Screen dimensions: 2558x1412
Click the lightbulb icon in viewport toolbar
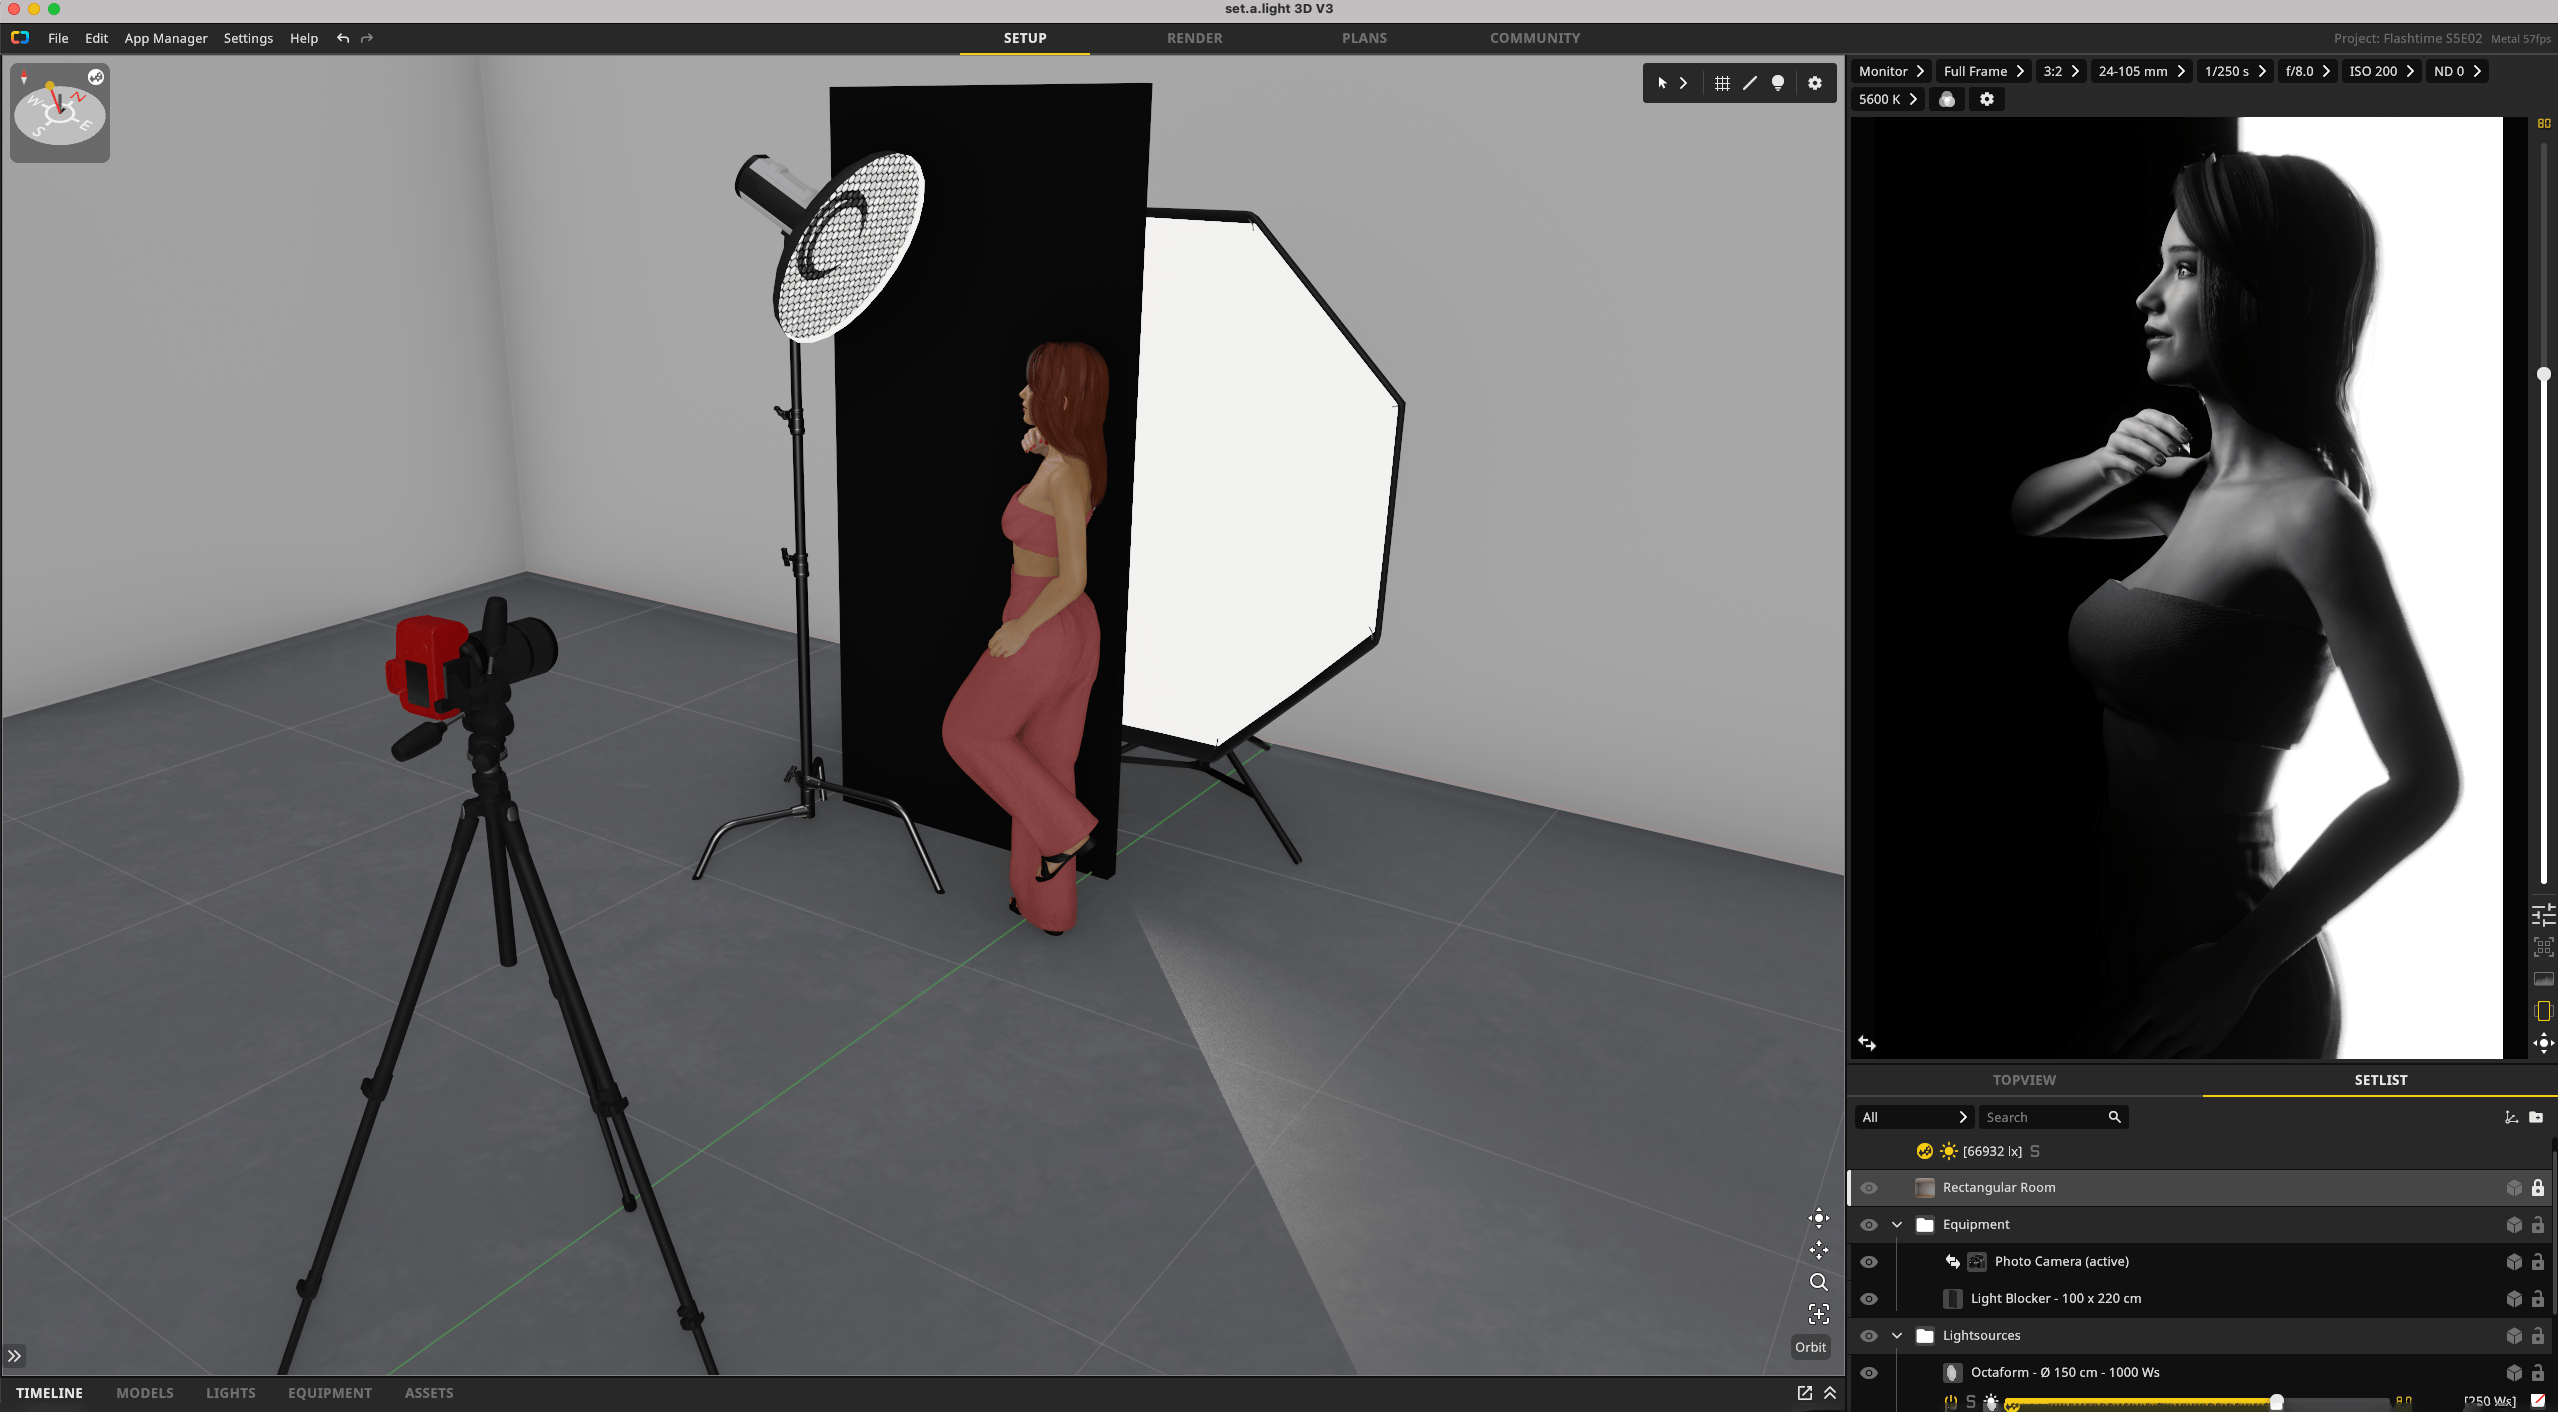(x=1778, y=83)
